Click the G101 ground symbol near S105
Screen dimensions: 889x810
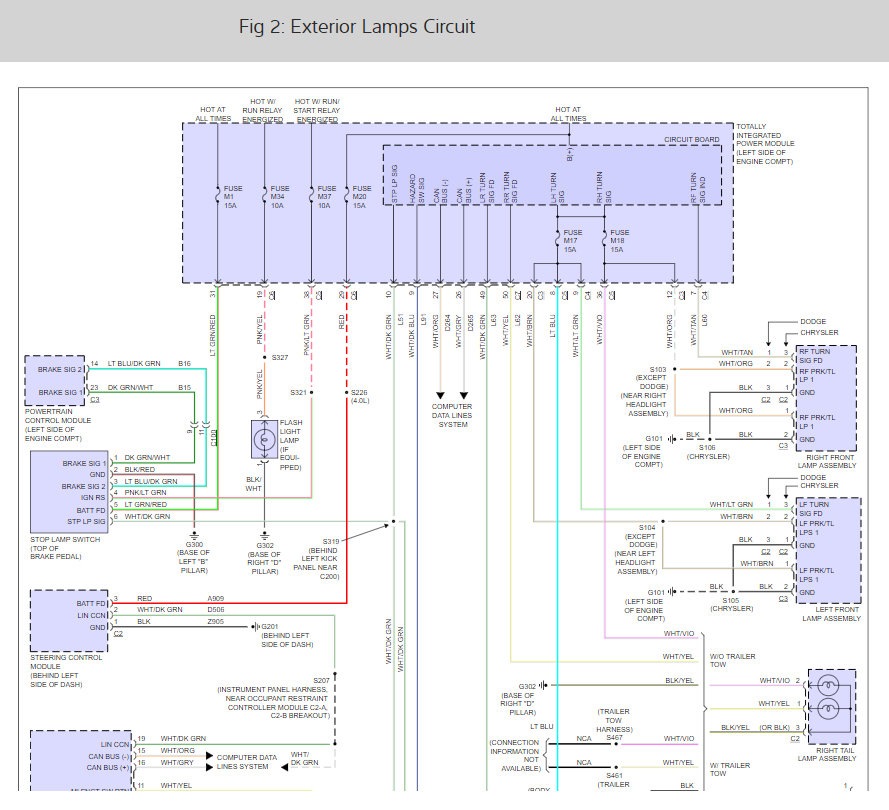click(x=671, y=592)
